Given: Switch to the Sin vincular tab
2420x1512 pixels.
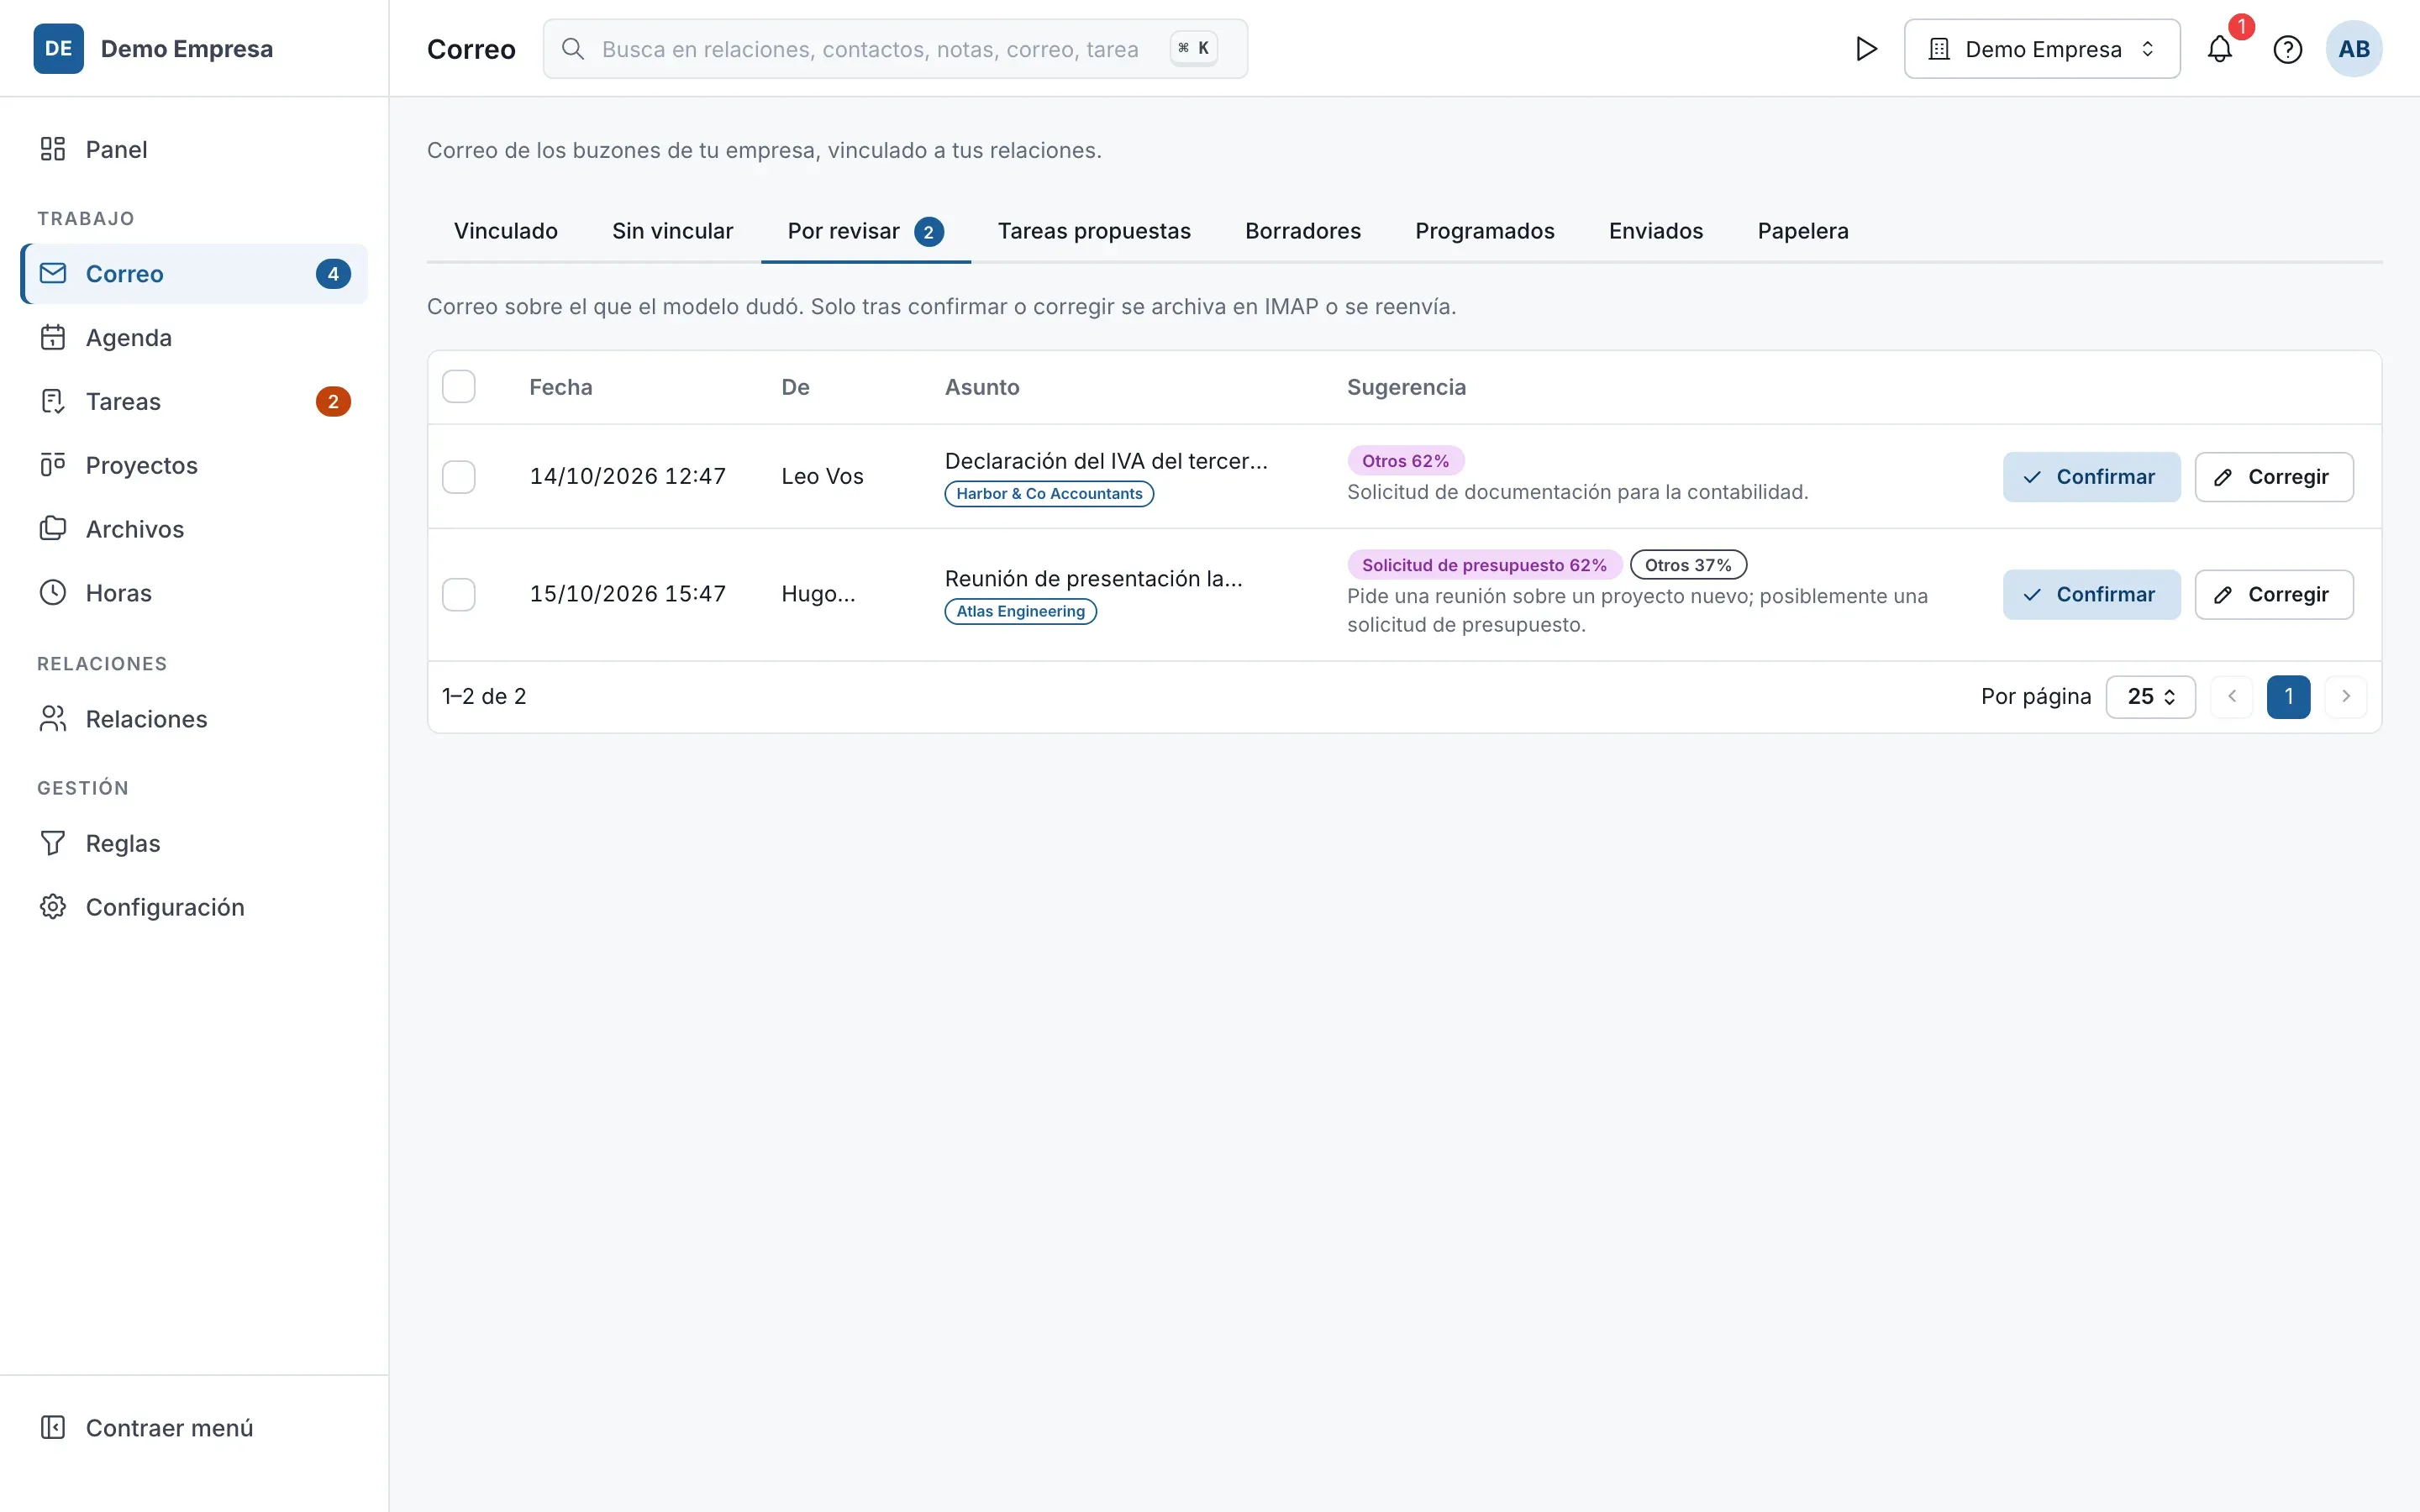Looking at the screenshot, I should (x=673, y=231).
